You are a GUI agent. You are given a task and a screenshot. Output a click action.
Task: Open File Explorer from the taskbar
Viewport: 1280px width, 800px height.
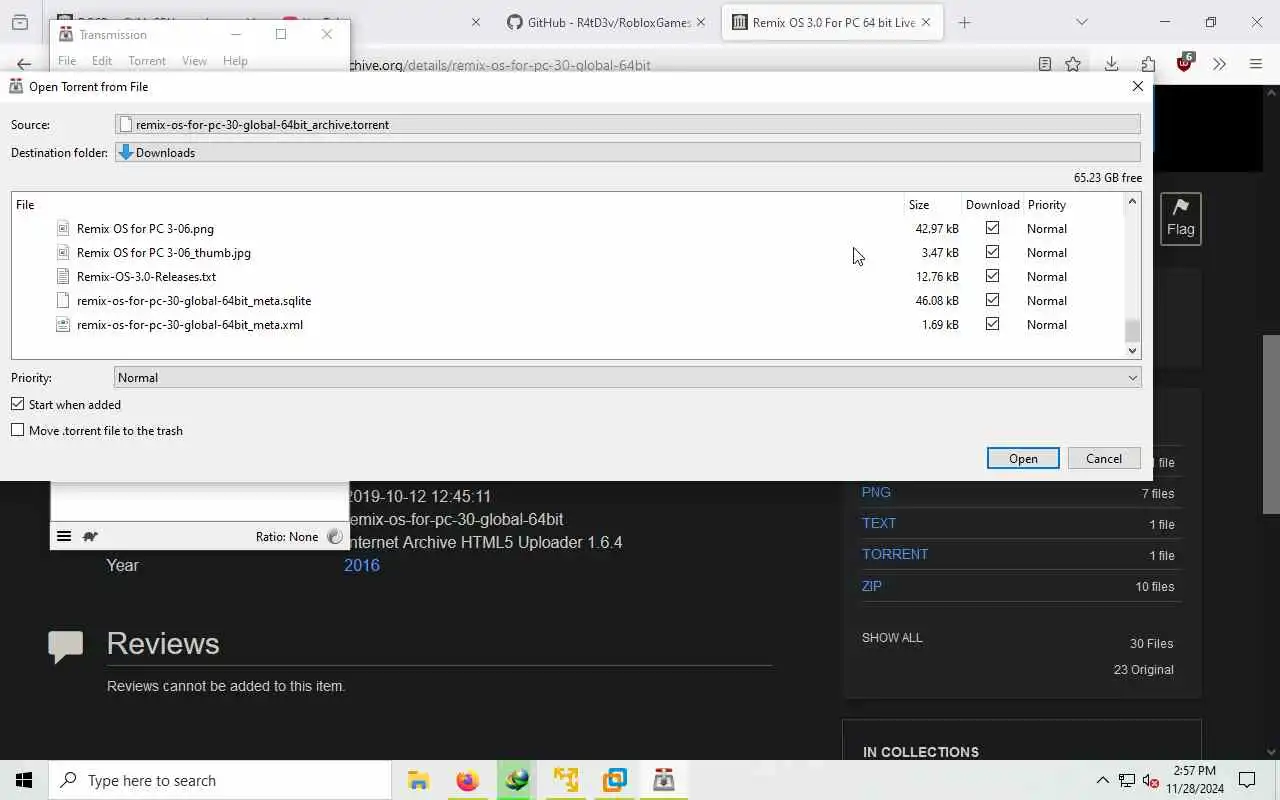(418, 780)
